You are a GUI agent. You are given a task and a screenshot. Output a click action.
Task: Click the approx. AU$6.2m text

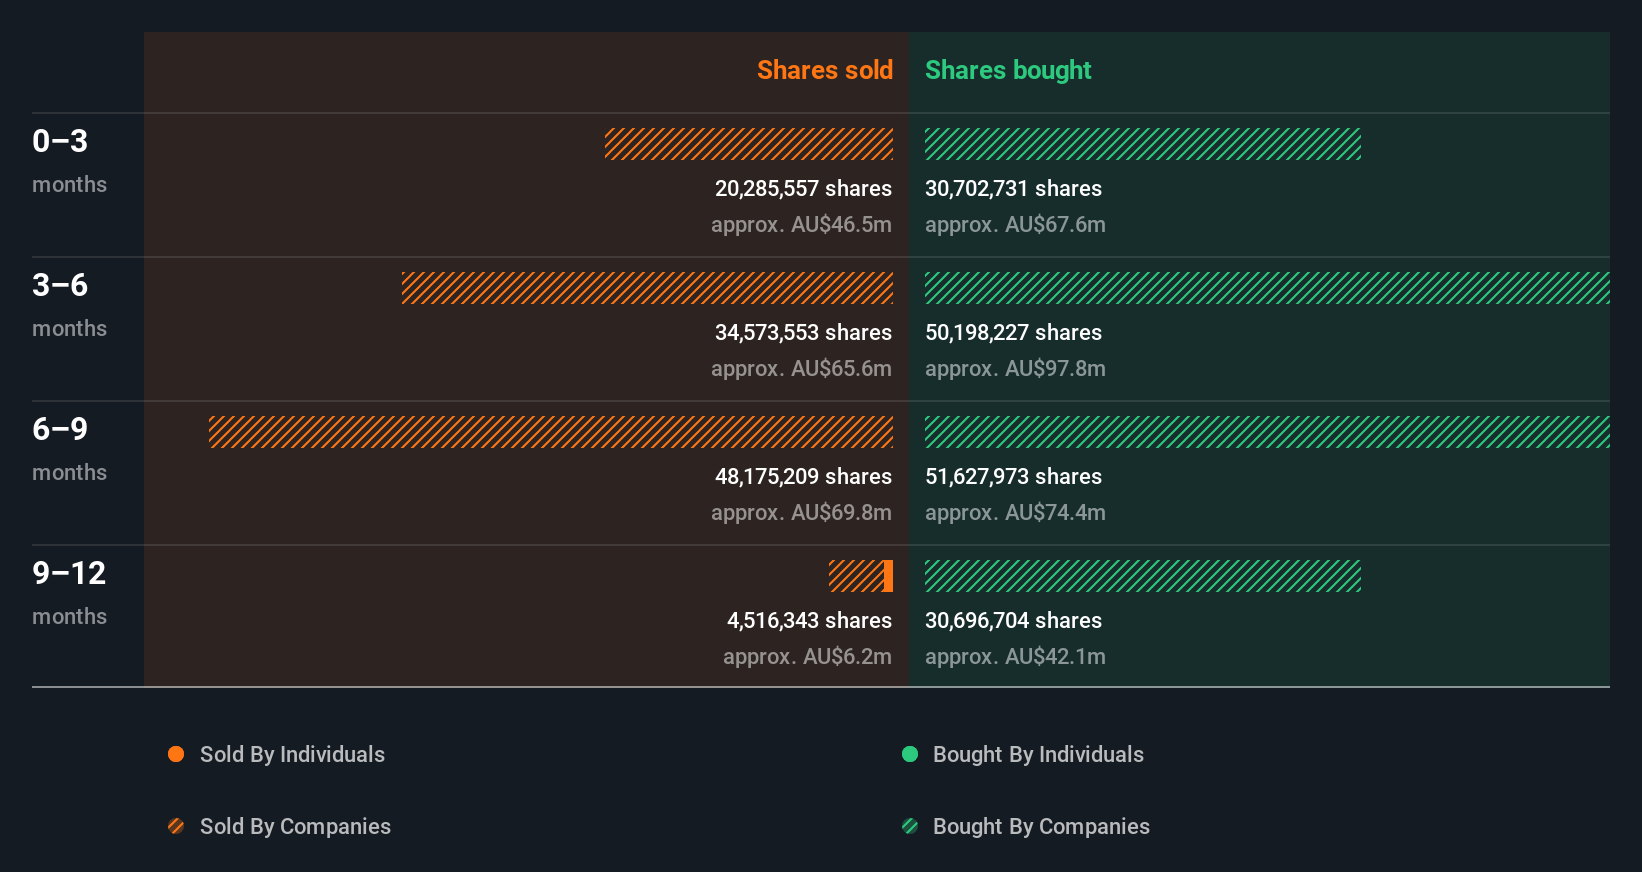click(x=807, y=656)
